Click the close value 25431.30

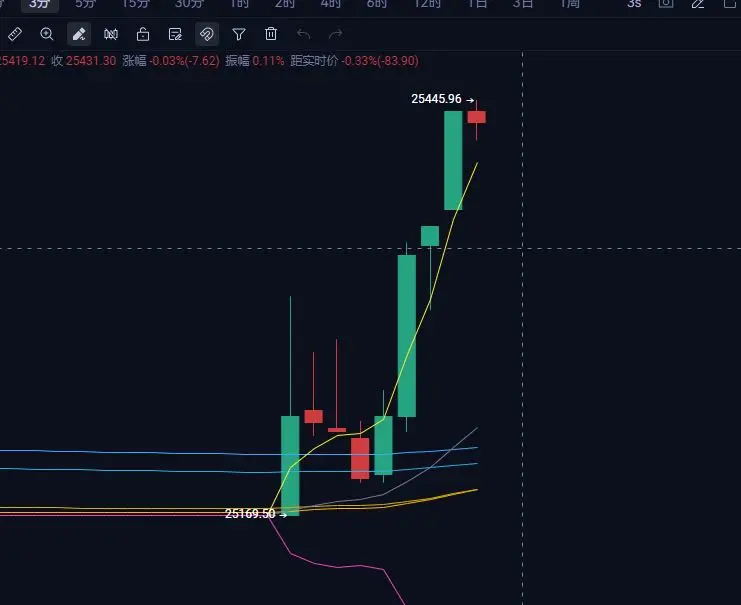pyautogui.click(x=91, y=61)
